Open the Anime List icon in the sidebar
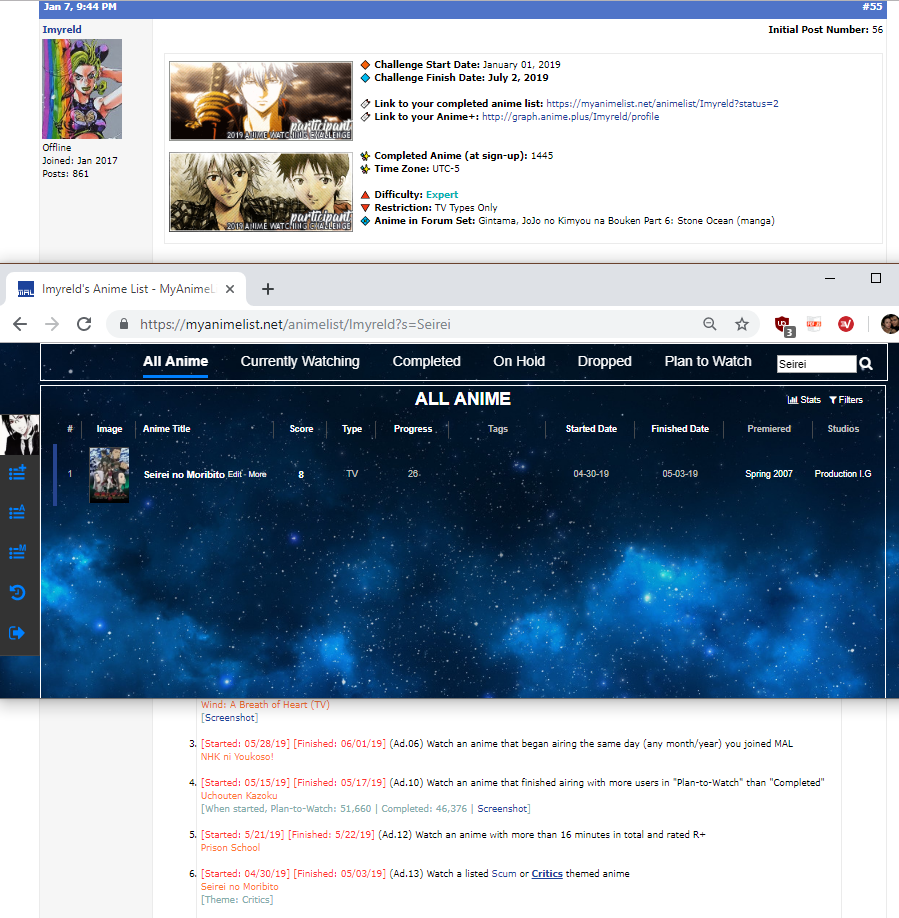 pos(18,512)
